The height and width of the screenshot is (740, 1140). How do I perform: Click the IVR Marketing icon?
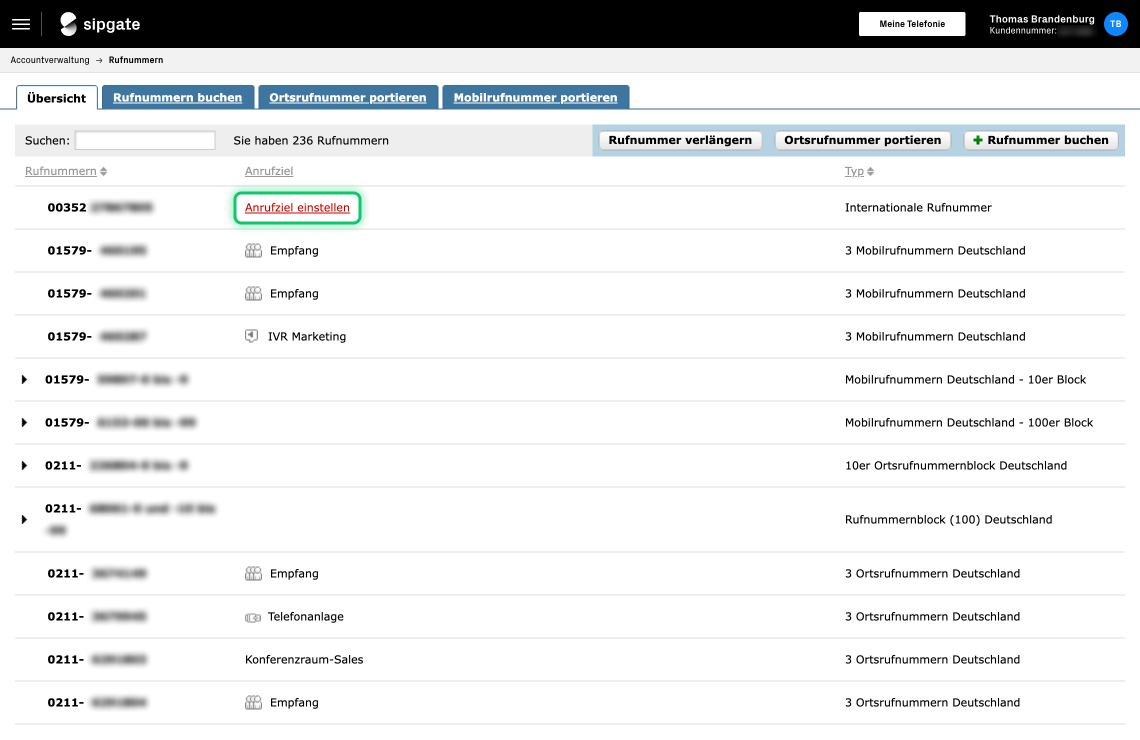(x=252, y=337)
